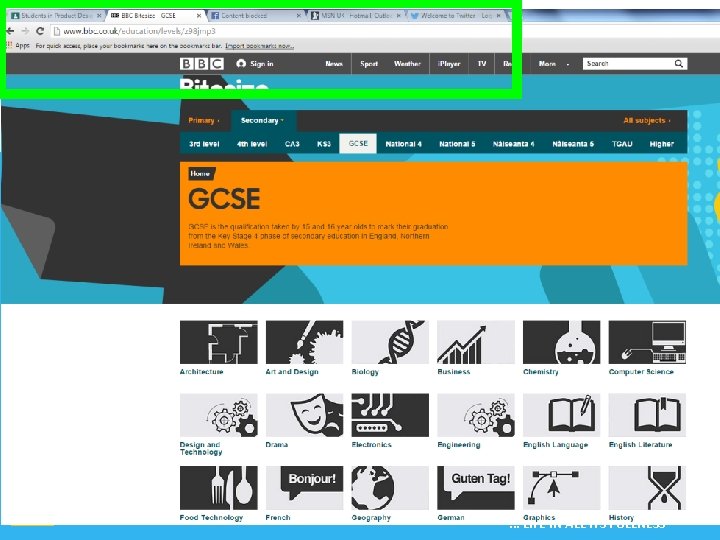The width and height of the screenshot is (720, 540).
Task: Click the Home breadcrumb button
Action: (201, 174)
